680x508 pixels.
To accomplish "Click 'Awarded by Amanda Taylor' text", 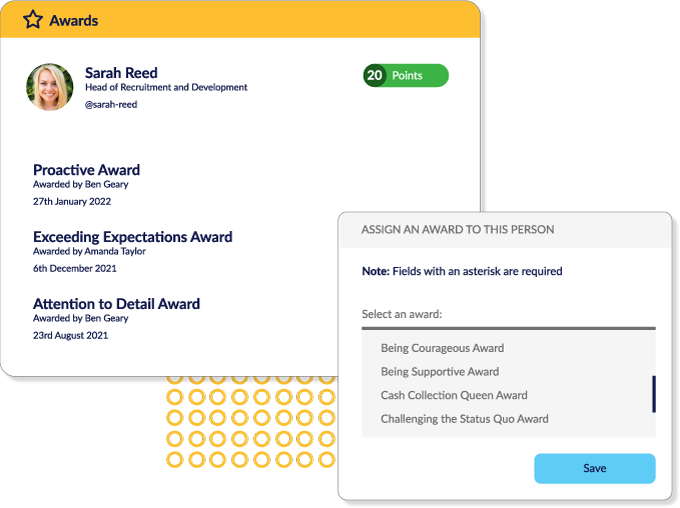I will tap(89, 251).
